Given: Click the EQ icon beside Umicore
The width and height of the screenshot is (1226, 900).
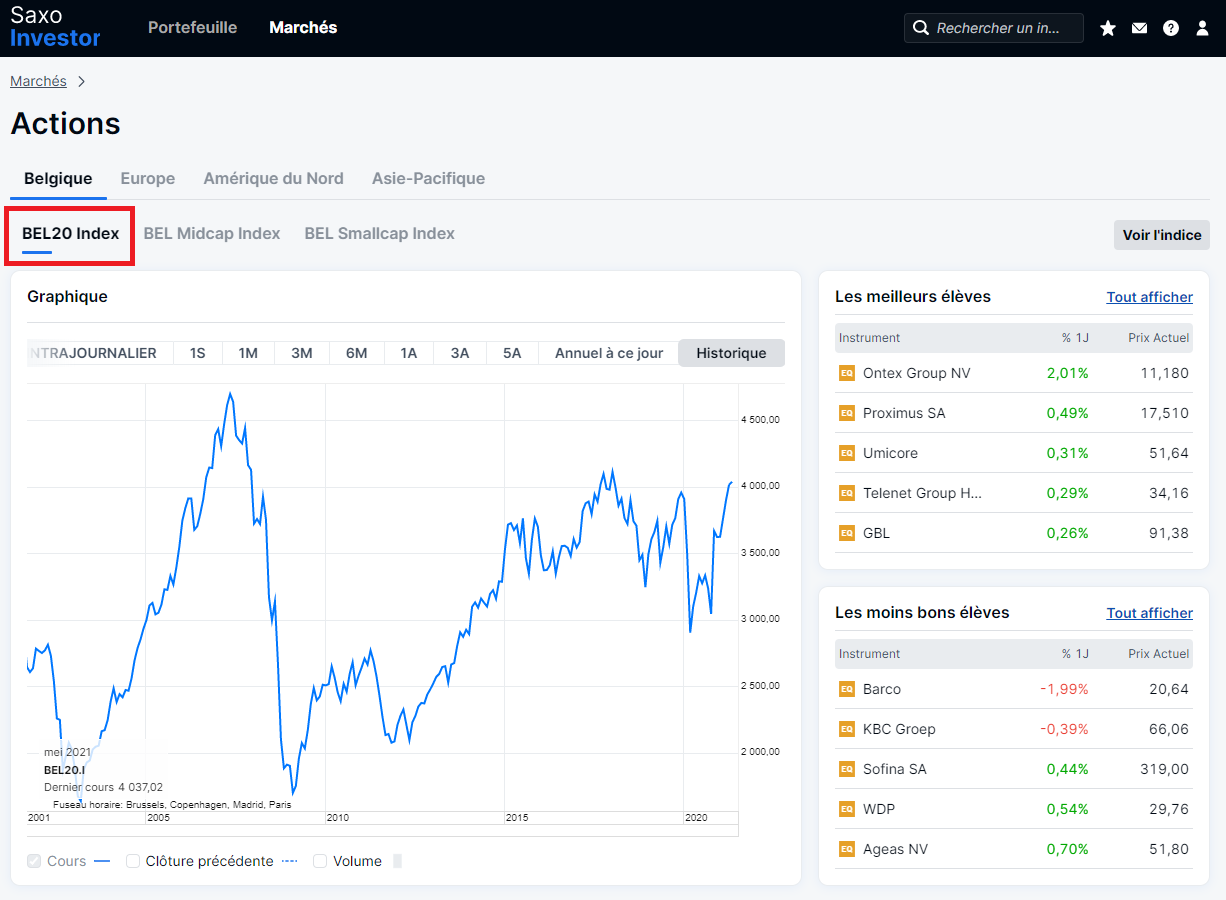Looking at the screenshot, I should (847, 453).
